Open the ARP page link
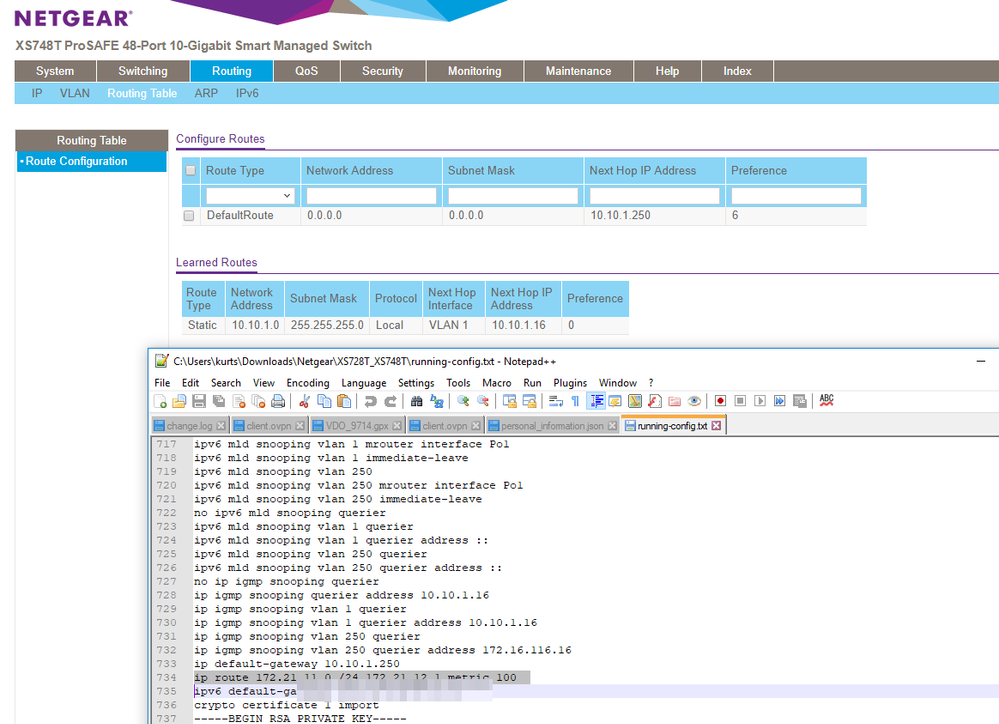 point(206,93)
